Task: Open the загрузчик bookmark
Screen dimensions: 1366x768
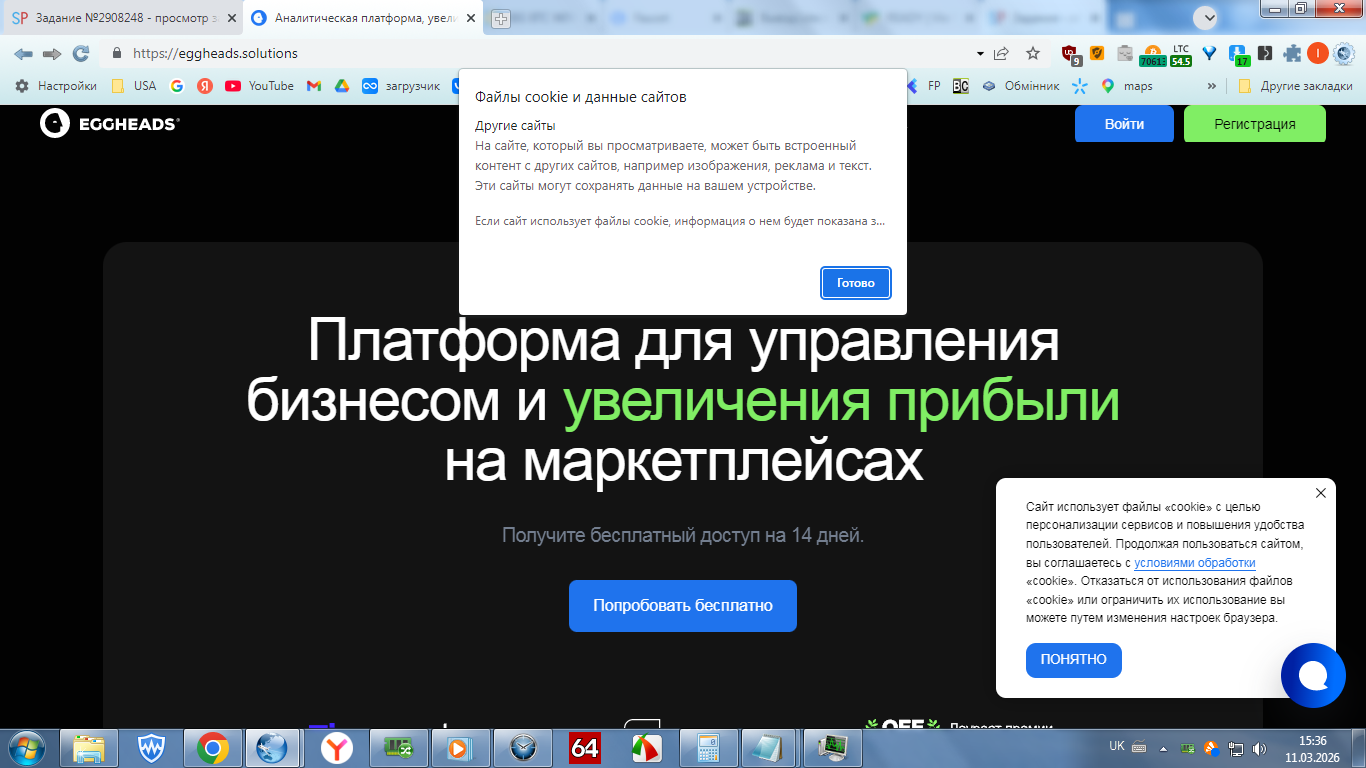Action: tap(402, 86)
